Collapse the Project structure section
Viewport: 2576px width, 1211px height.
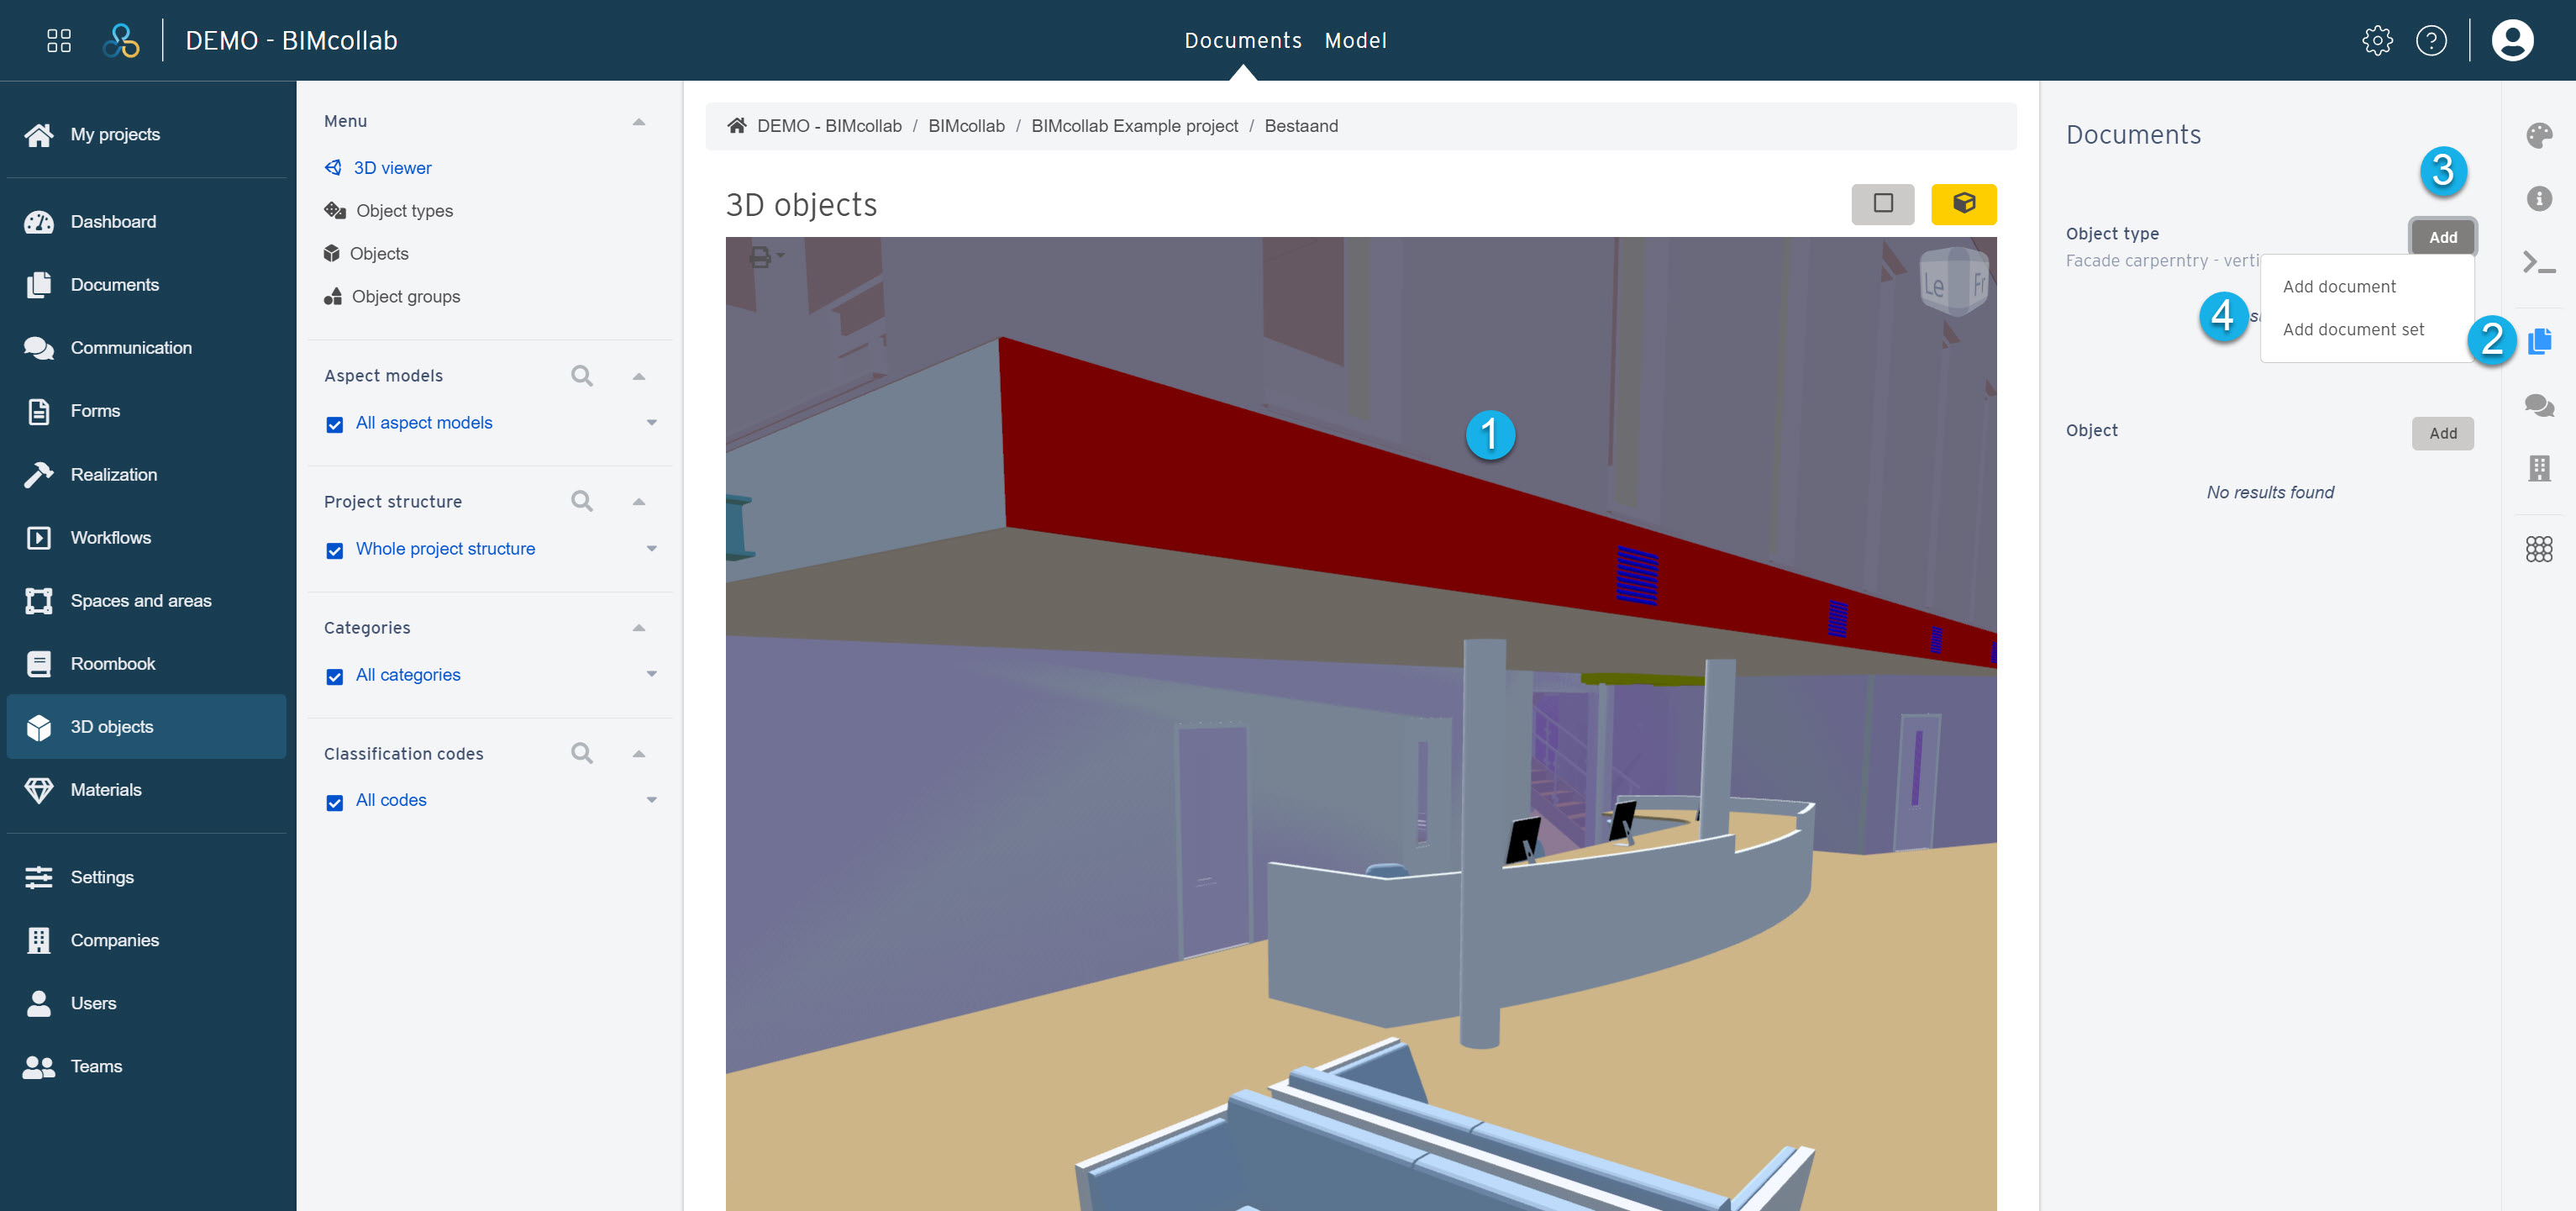click(x=639, y=501)
